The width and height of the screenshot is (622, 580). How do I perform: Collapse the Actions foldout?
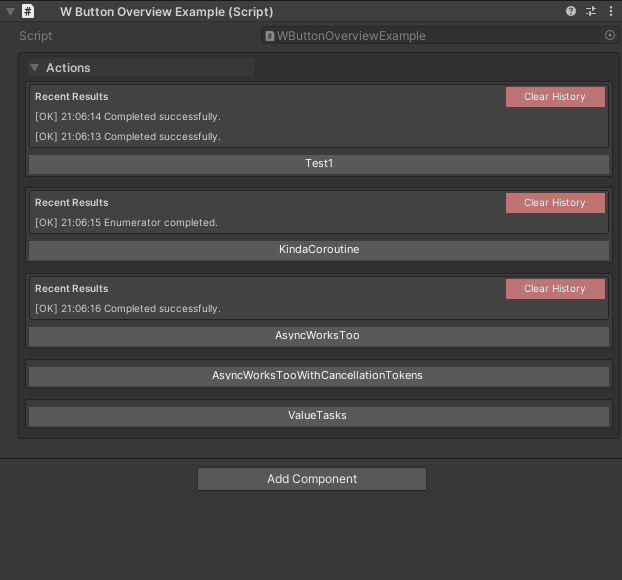(x=35, y=68)
